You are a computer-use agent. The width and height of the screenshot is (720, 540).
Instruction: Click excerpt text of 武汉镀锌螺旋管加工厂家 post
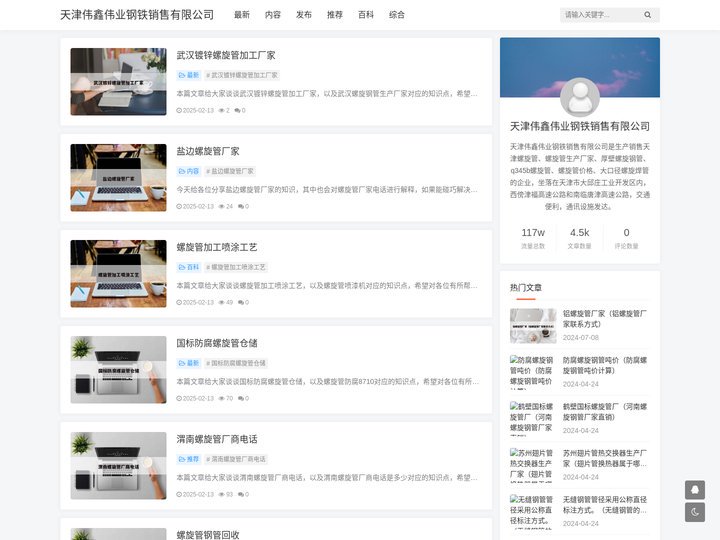327,94
